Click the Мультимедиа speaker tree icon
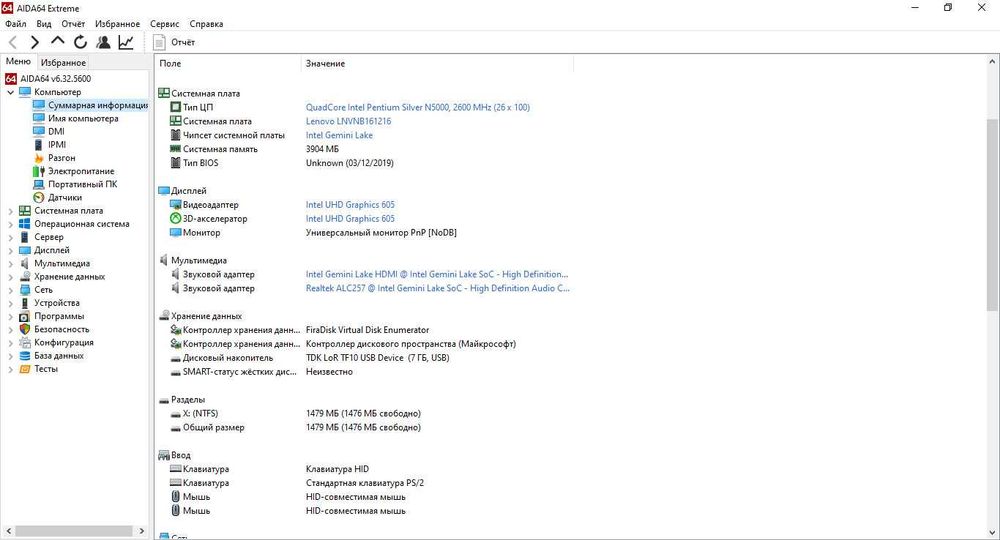This screenshot has height=540, width=1000. pos(25,263)
